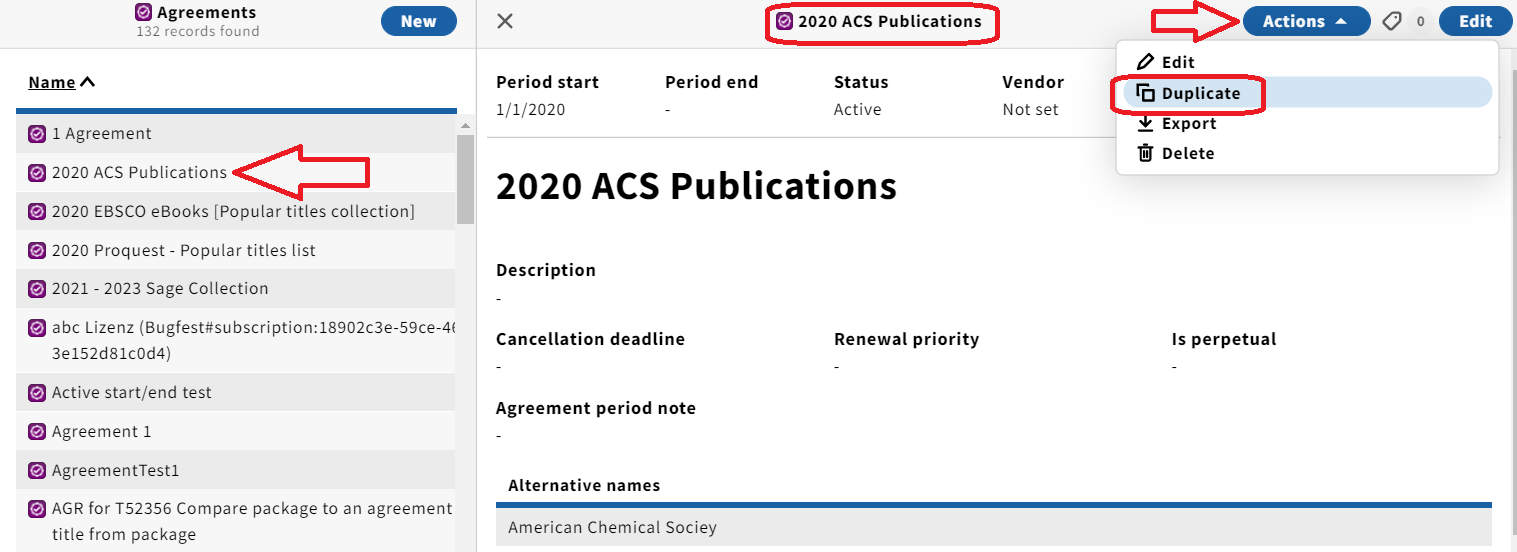The image size is (1517, 552).
Task: Click the Period start value 1/1/2020
Action: point(530,110)
